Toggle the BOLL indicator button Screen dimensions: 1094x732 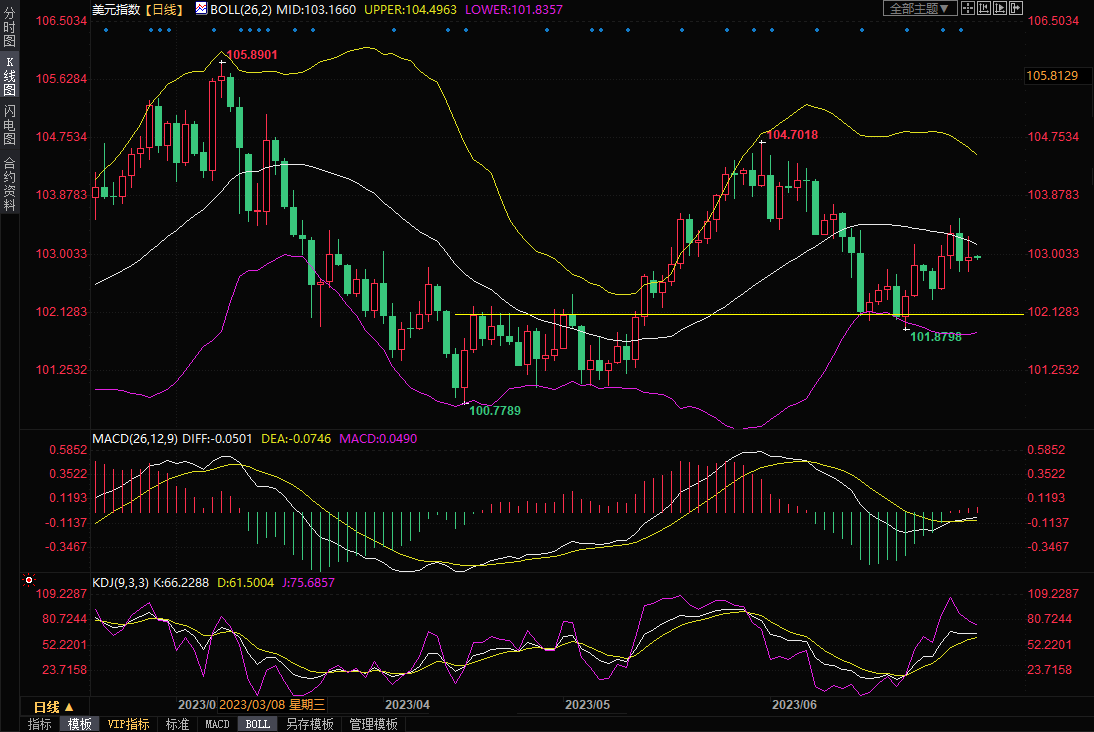point(257,724)
